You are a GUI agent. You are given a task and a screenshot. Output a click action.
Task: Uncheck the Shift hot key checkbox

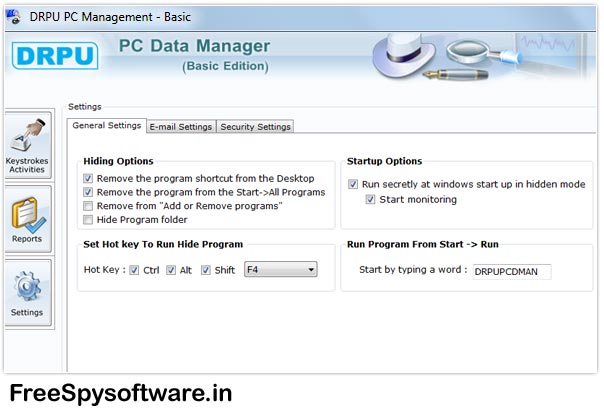[206, 270]
